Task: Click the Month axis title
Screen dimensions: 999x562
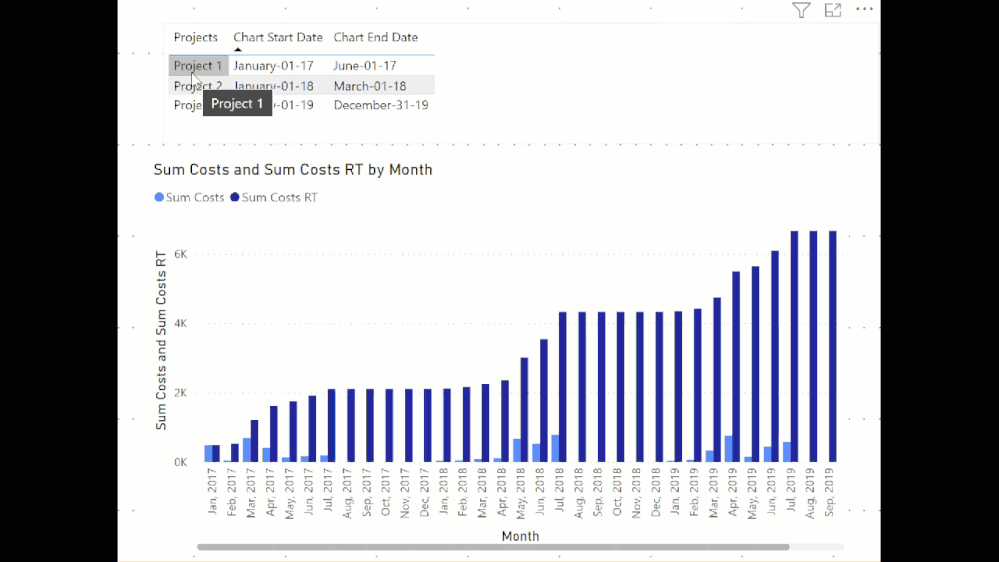Action: [x=521, y=537]
